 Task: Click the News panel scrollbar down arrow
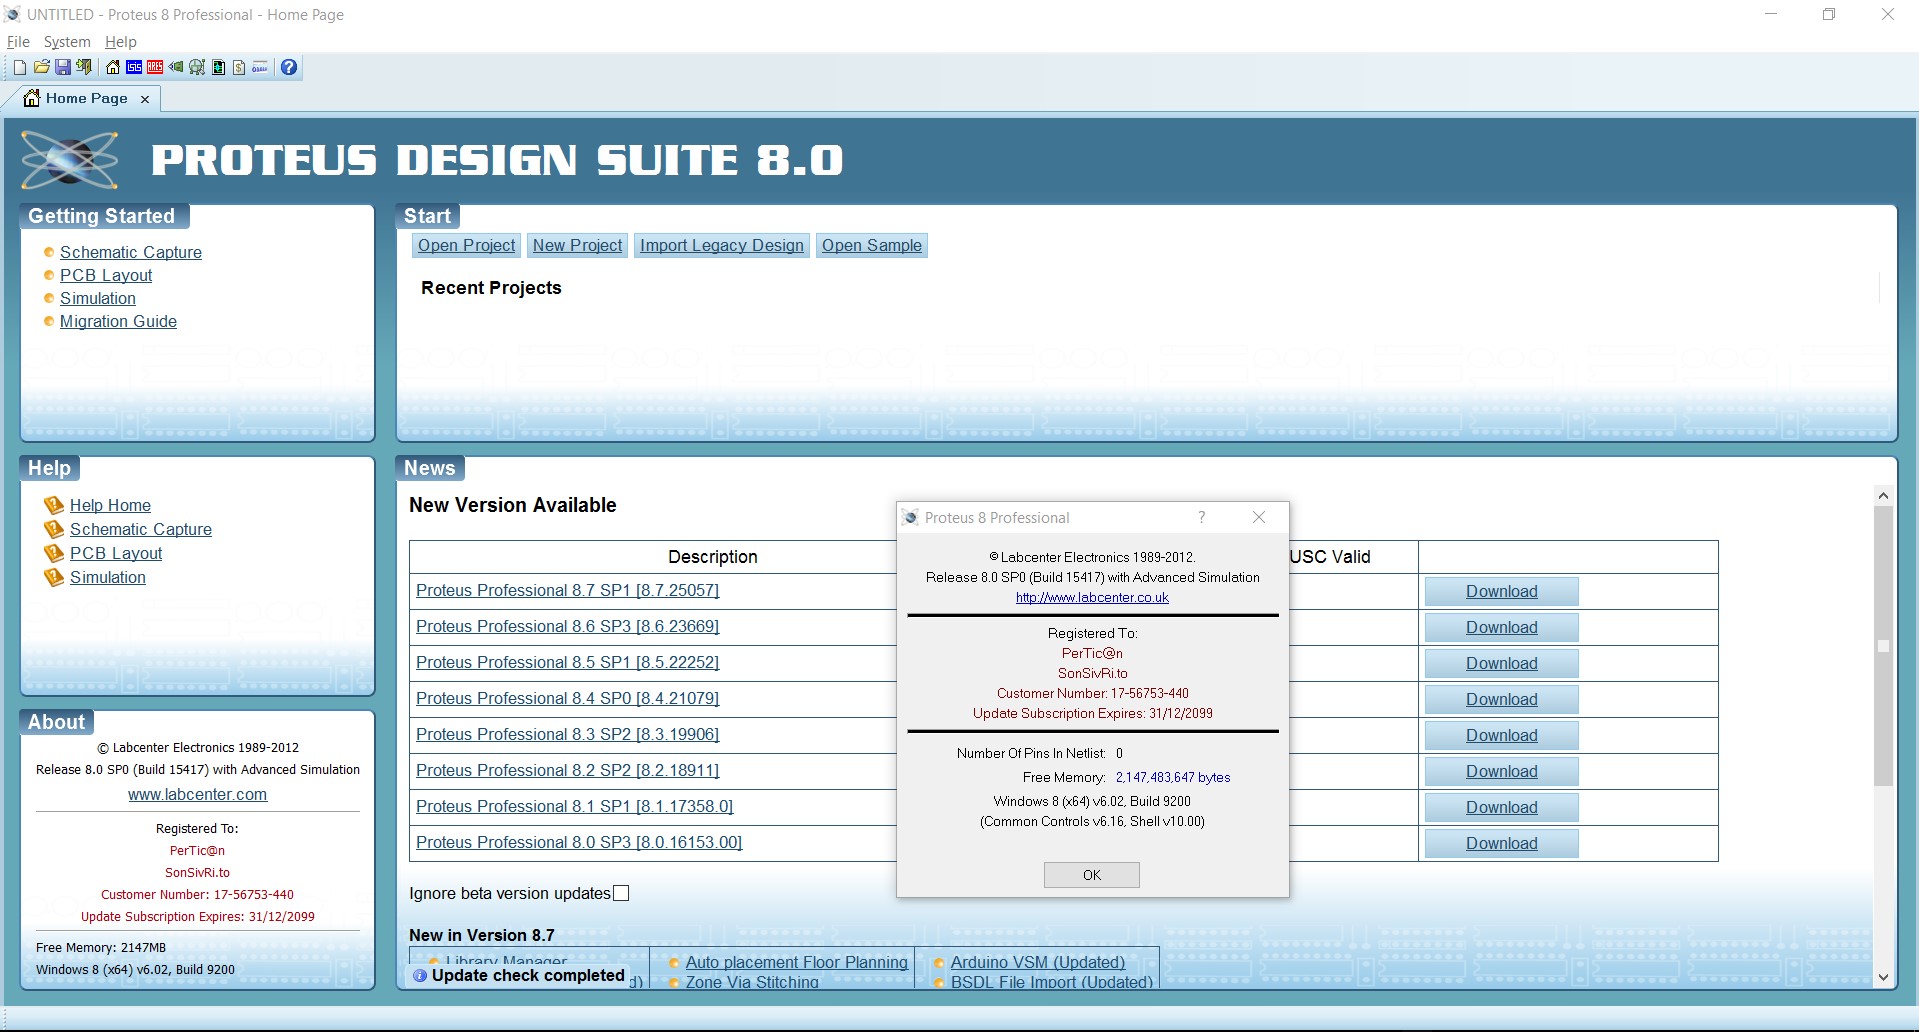(x=1883, y=978)
